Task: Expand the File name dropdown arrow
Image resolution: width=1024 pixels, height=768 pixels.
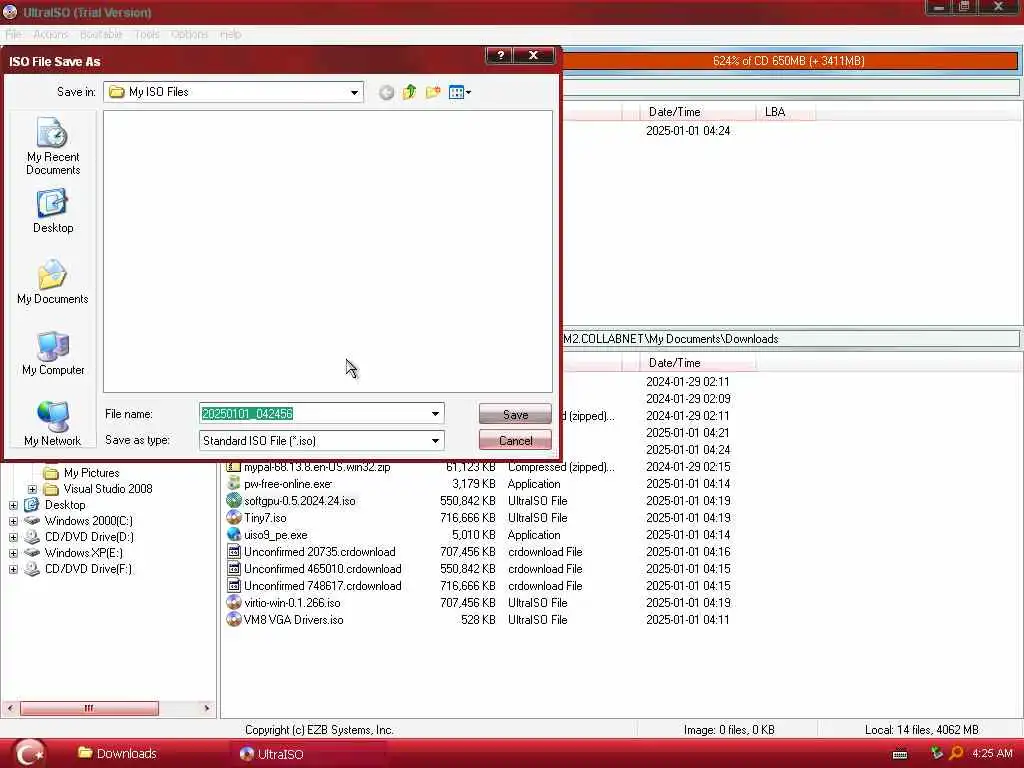Action: click(435, 413)
